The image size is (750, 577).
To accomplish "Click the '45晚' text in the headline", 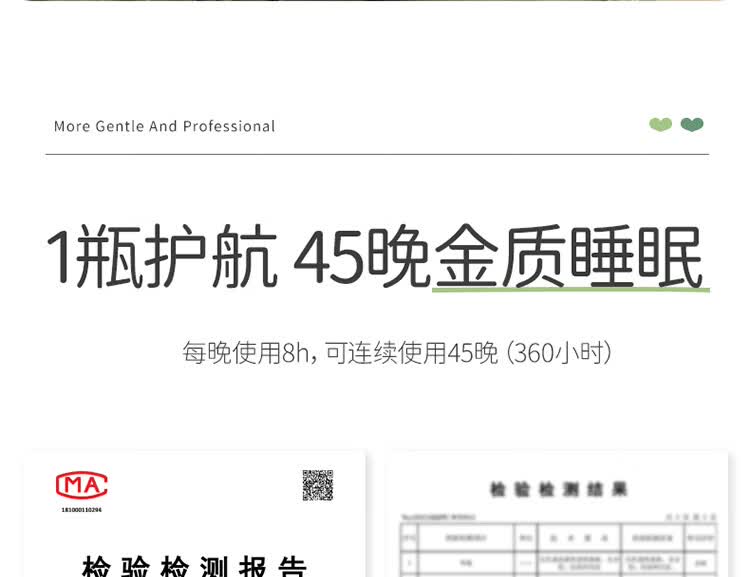I will tap(362, 256).
